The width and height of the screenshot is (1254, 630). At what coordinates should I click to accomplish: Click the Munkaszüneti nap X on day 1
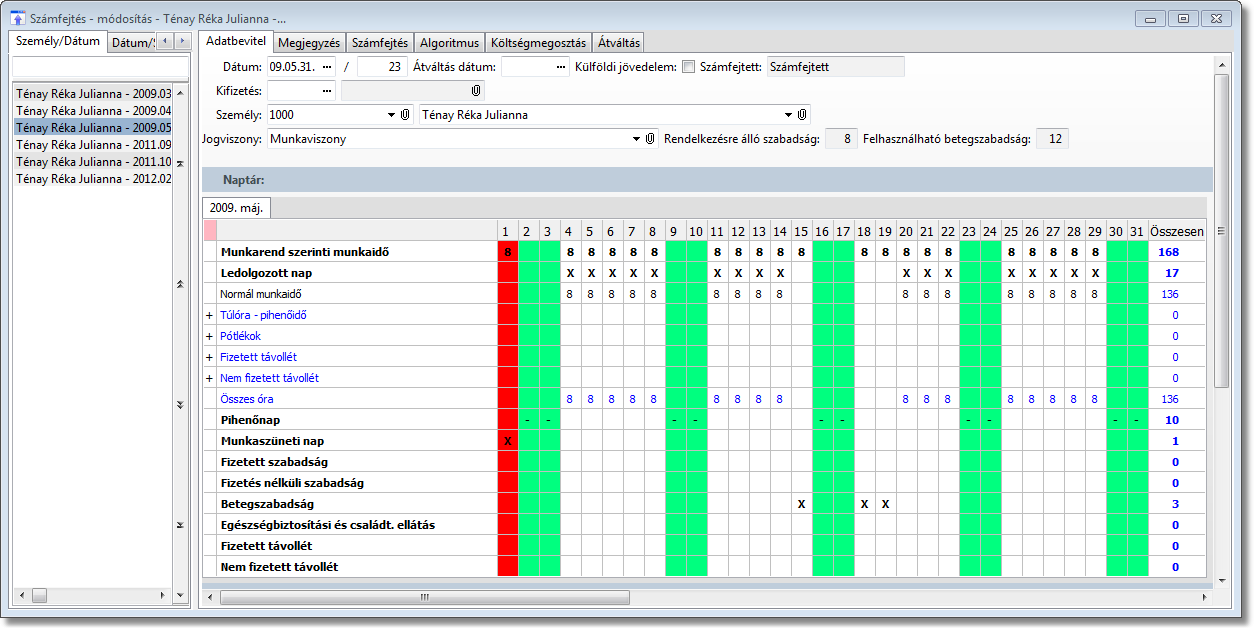coord(508,441)
